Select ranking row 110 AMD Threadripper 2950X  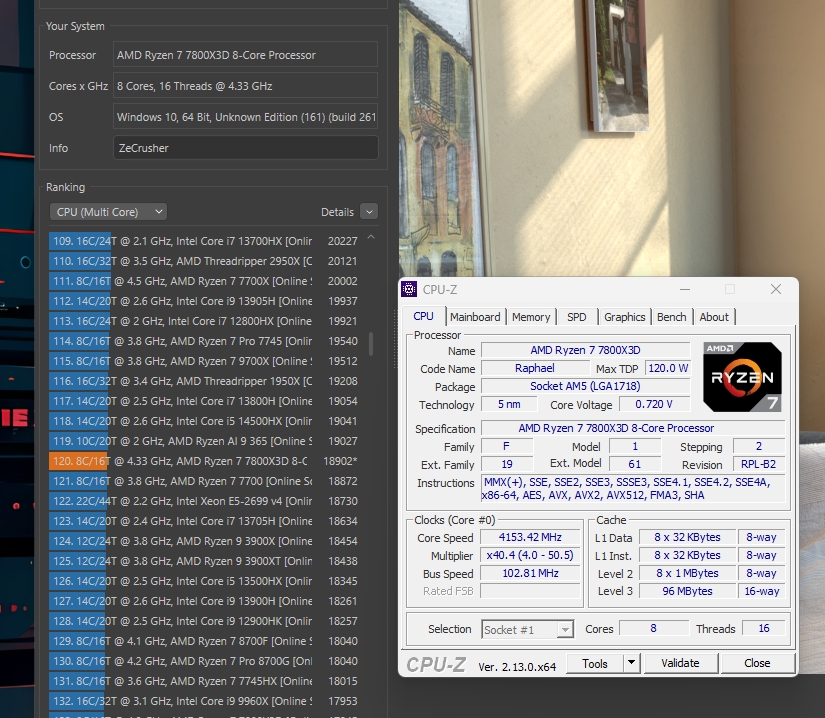[204, 261]
